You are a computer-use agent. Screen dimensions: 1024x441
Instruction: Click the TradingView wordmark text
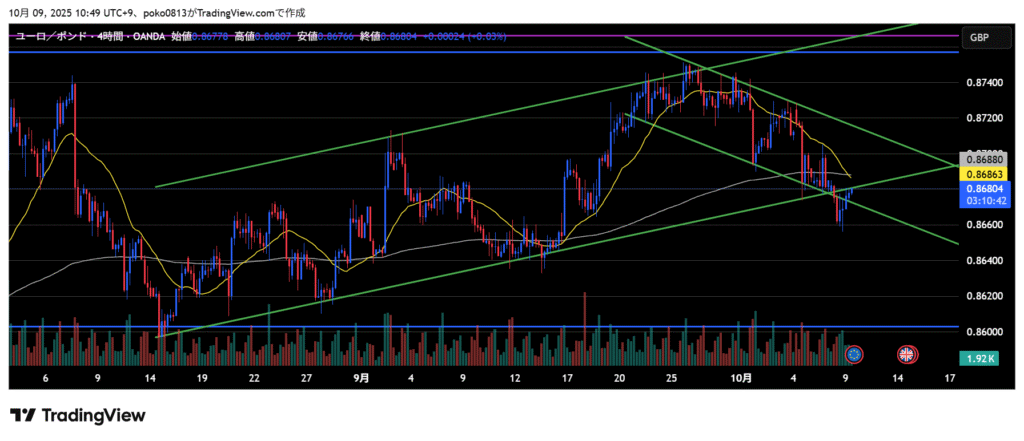pyautogui.click(x=92, y=415)
